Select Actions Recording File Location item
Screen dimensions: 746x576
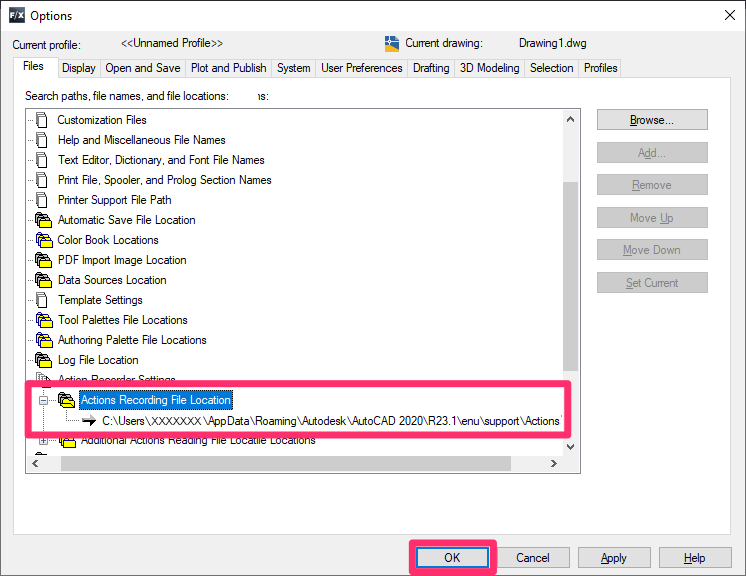tap(156, 400)
